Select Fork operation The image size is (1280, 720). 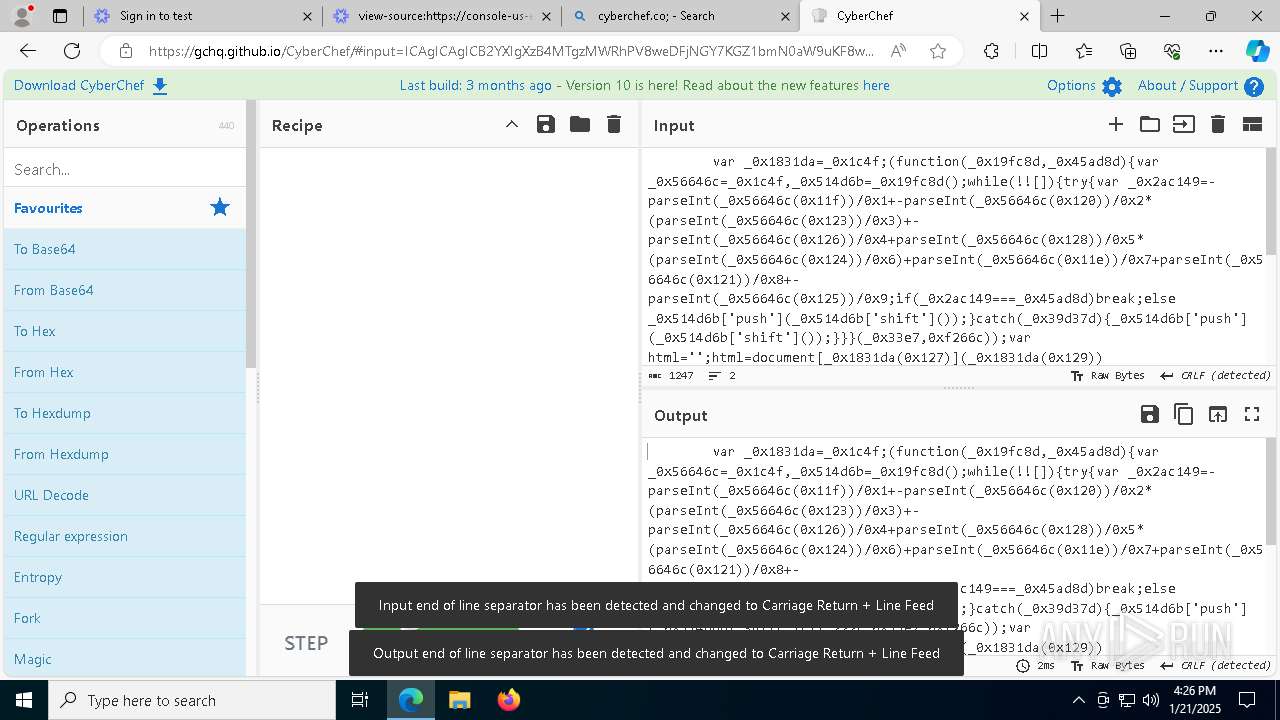click(x=125, y=618)
